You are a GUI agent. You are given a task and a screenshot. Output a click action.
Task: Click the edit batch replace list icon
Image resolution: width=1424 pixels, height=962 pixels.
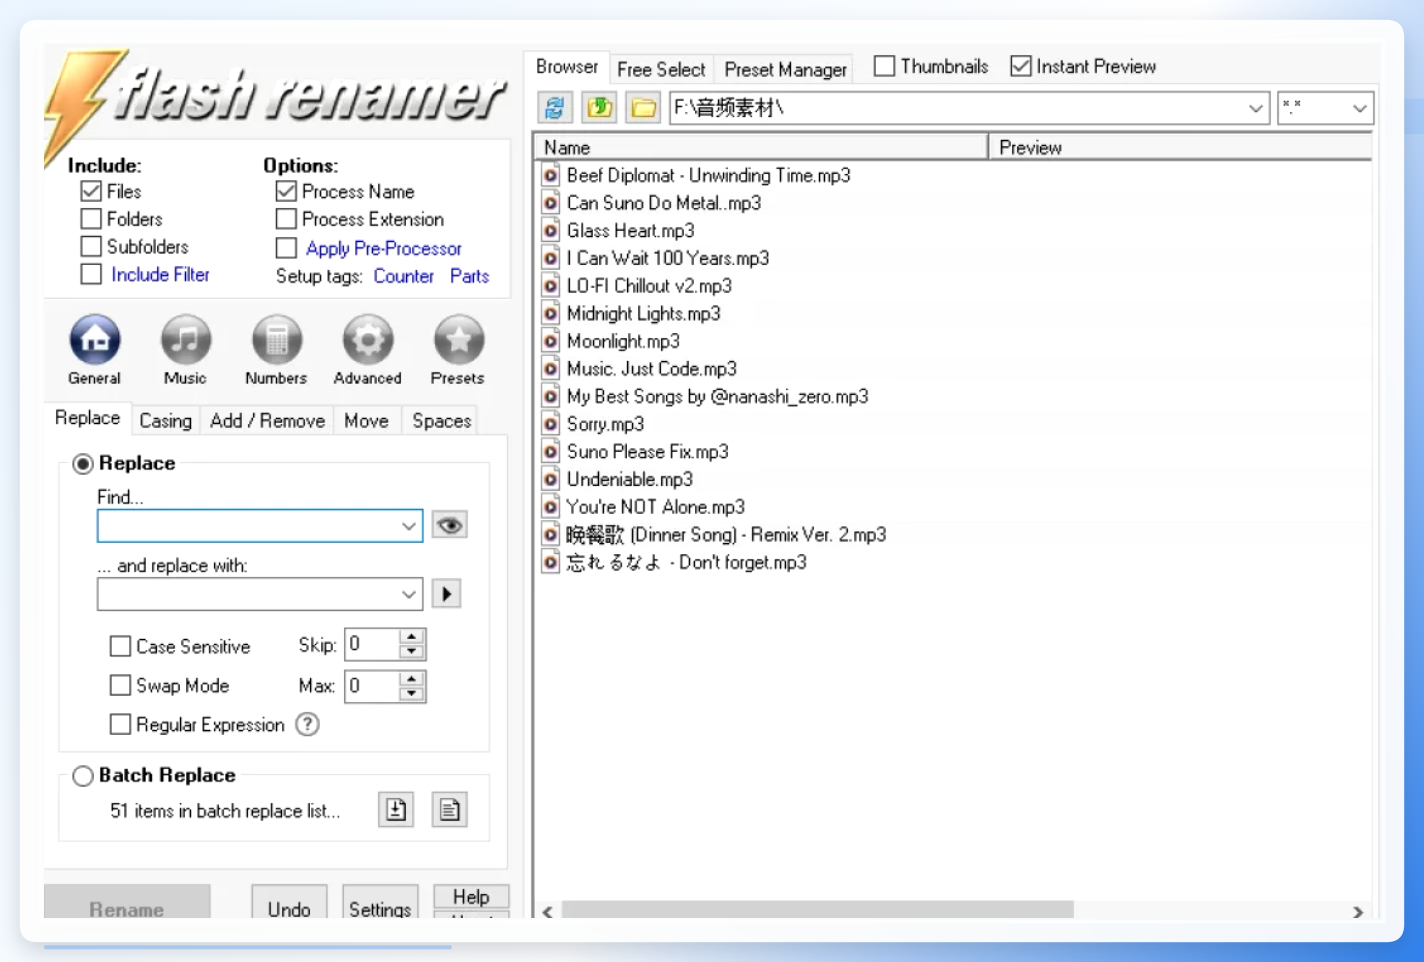pos(450,810)
